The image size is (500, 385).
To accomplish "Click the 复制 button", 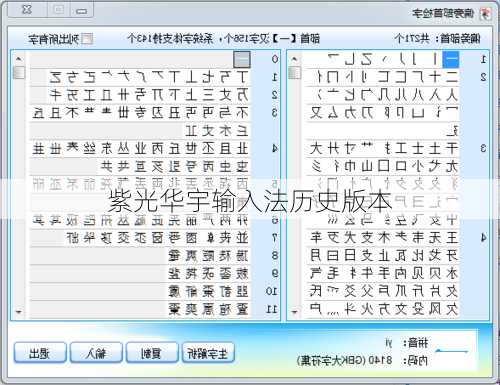I will tap(152, 353).
